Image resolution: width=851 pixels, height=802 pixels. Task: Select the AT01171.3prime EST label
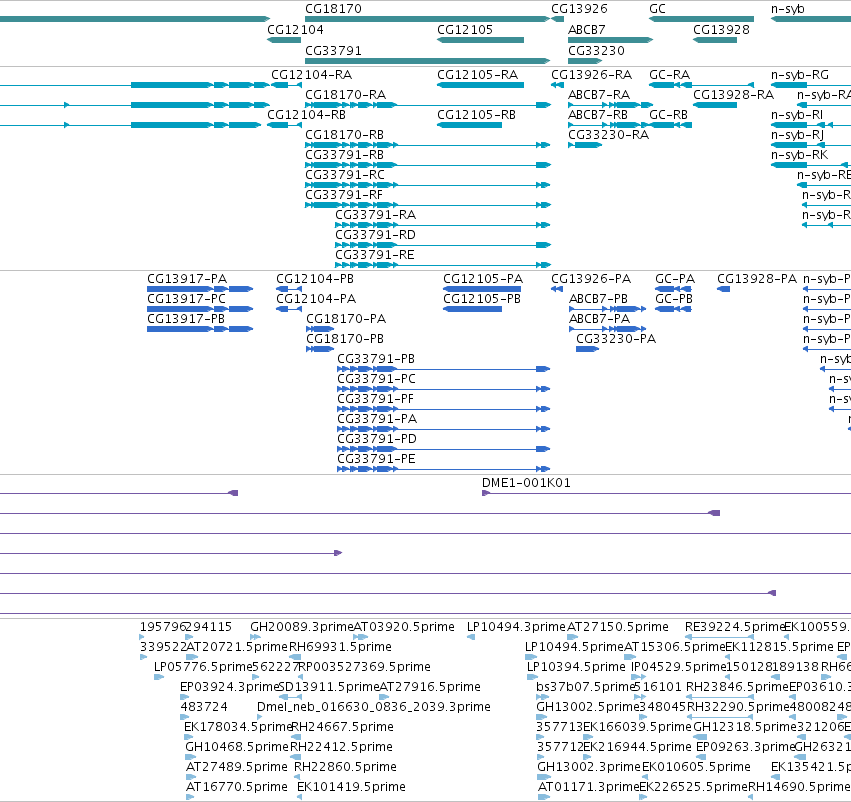click(589, 787)
